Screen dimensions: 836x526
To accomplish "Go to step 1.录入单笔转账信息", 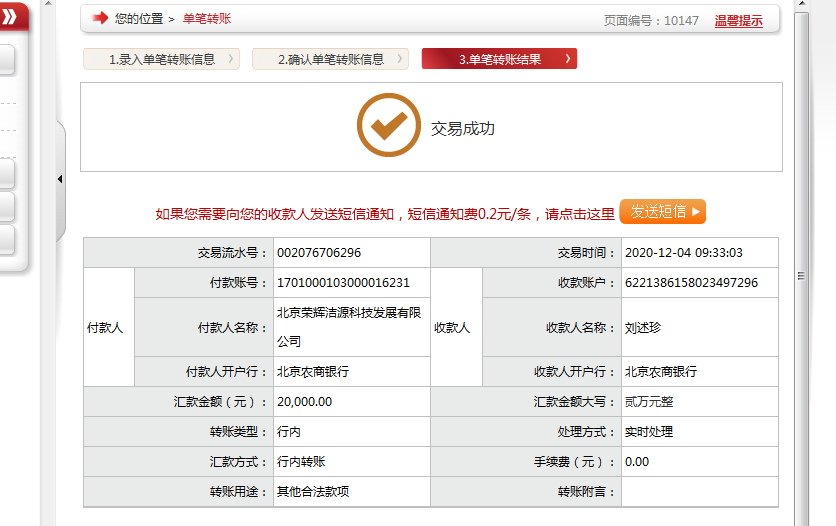I will click(162, 59).
